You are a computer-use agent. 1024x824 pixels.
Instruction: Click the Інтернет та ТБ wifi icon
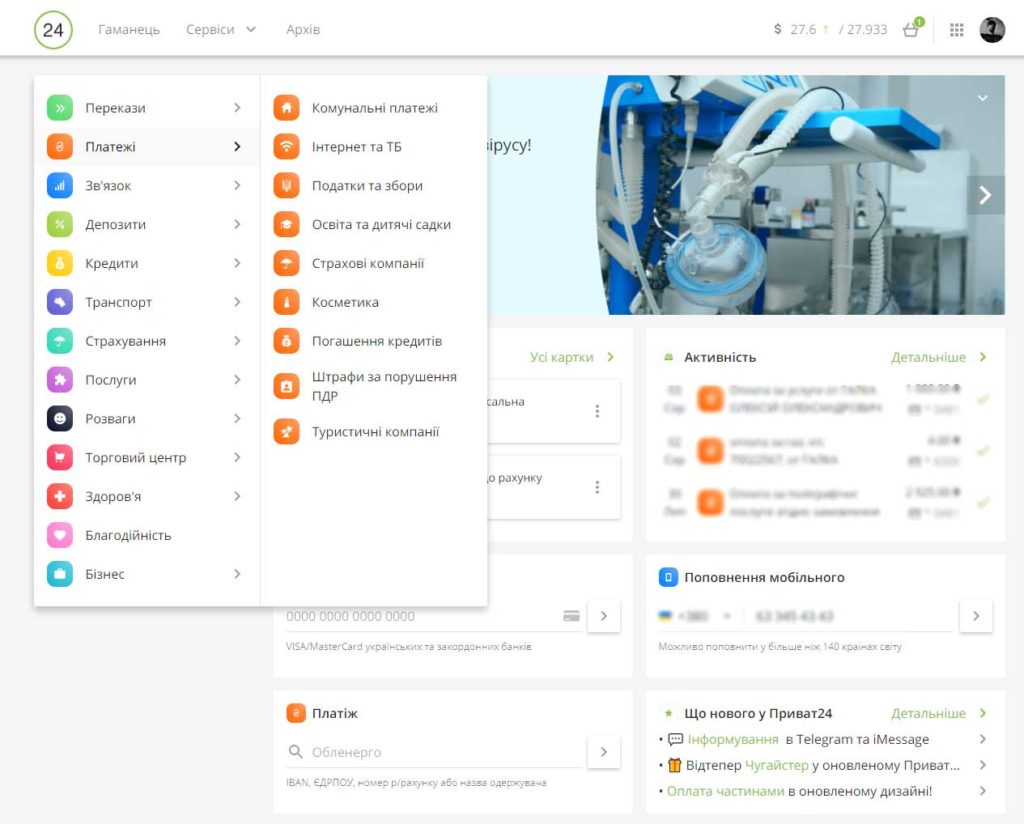286,147
